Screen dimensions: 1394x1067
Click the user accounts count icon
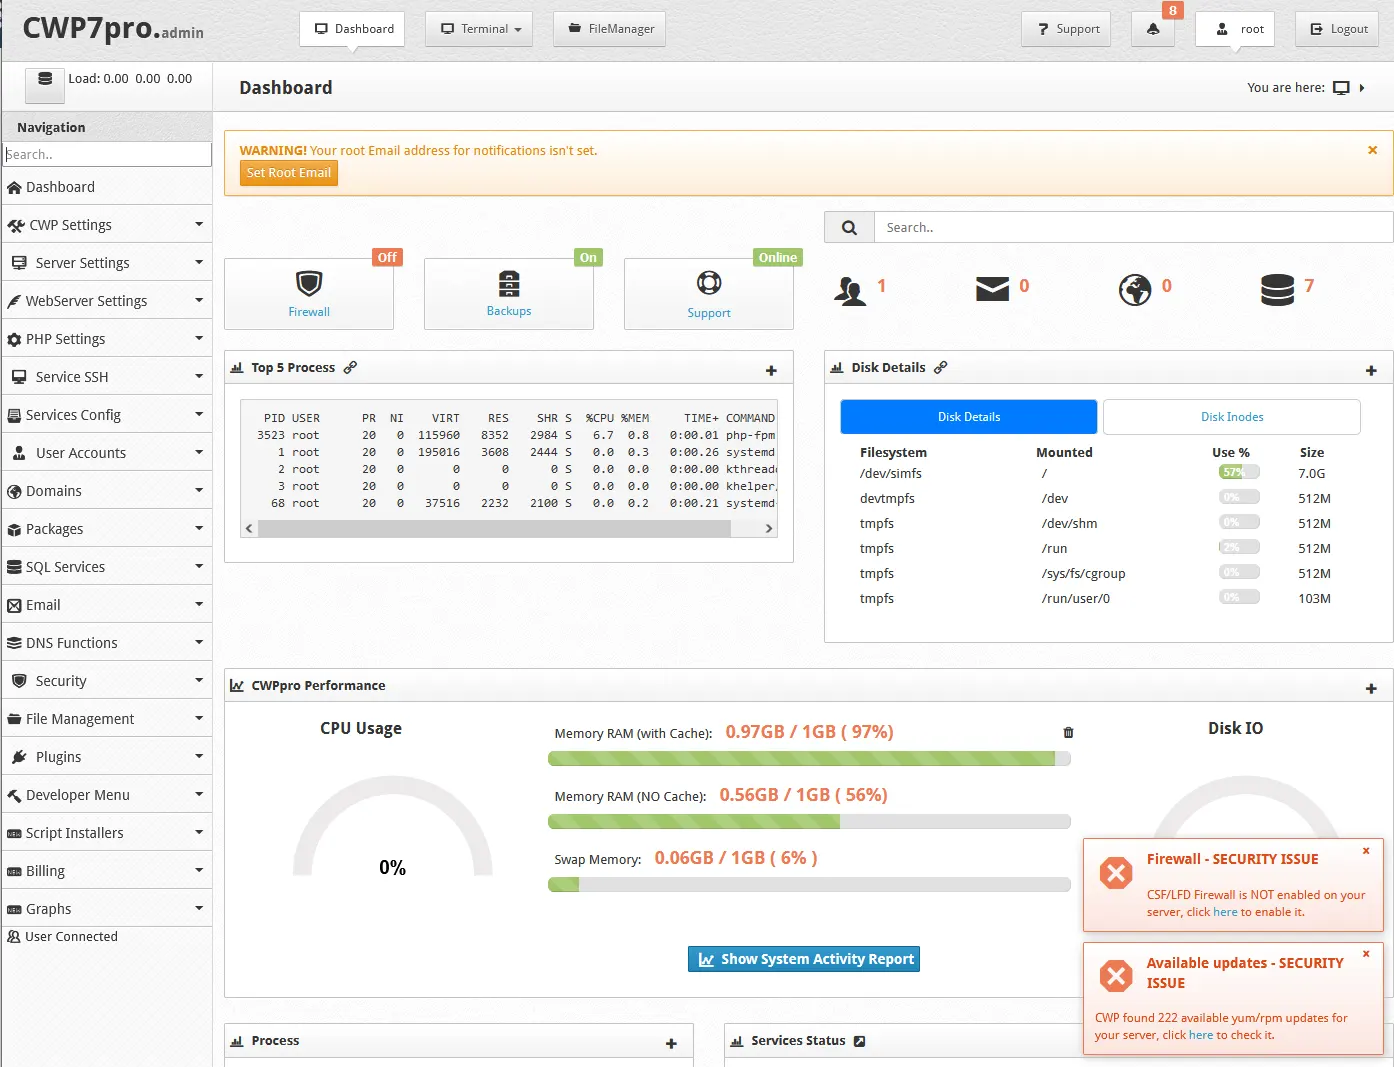[850, 290]
